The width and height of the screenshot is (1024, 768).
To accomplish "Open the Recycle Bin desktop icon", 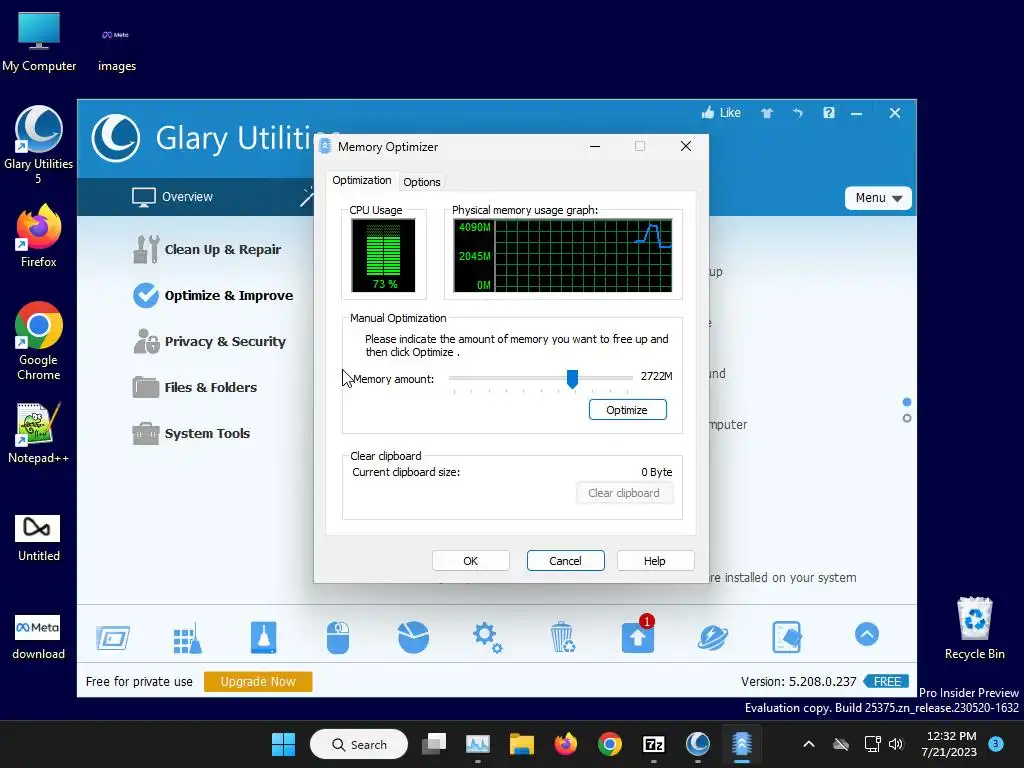I will click(x=974, y=628).
